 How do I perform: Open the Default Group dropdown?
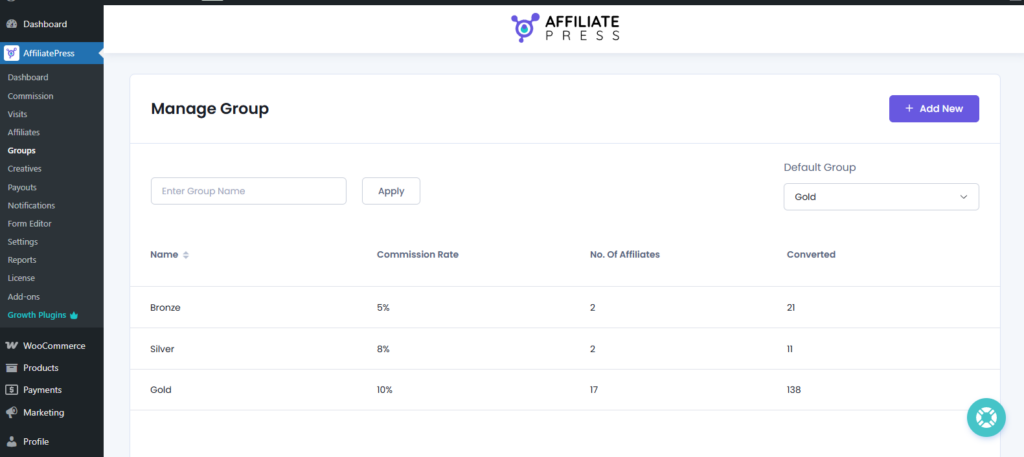click(880, 197)
